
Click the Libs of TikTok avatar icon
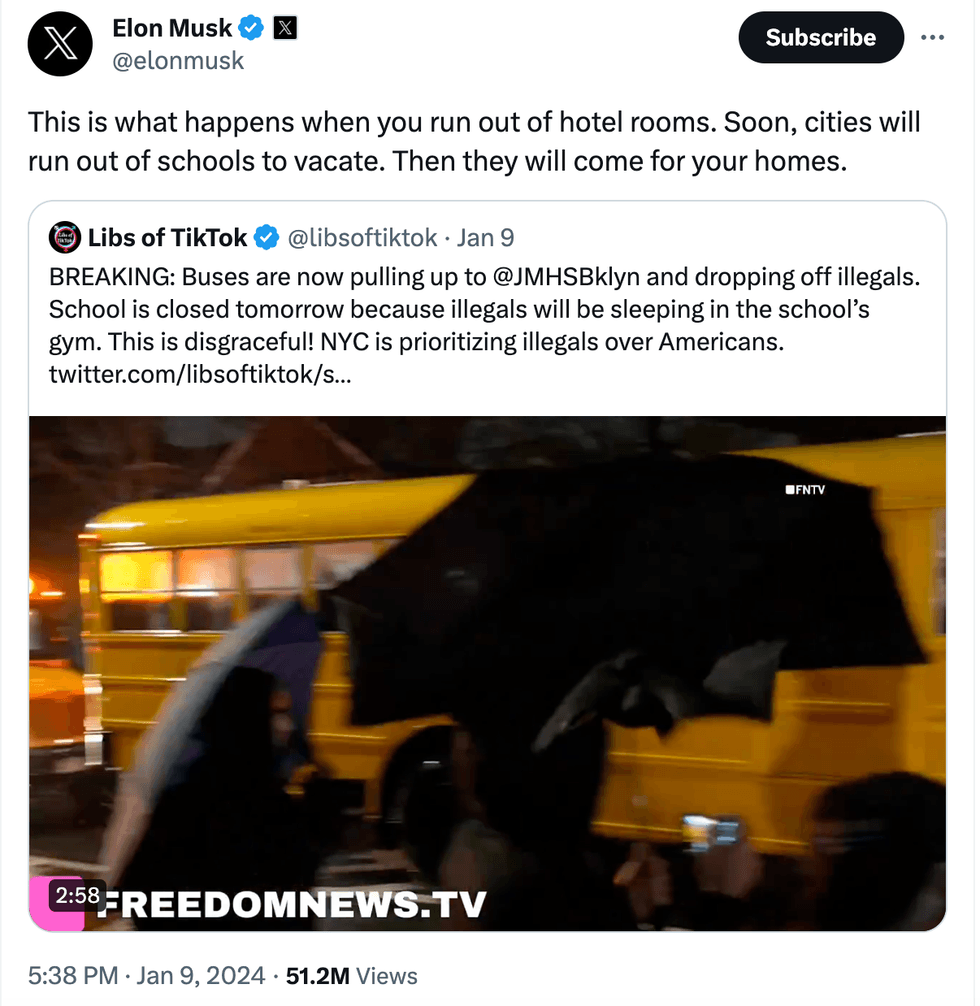[x=65, y=237]
